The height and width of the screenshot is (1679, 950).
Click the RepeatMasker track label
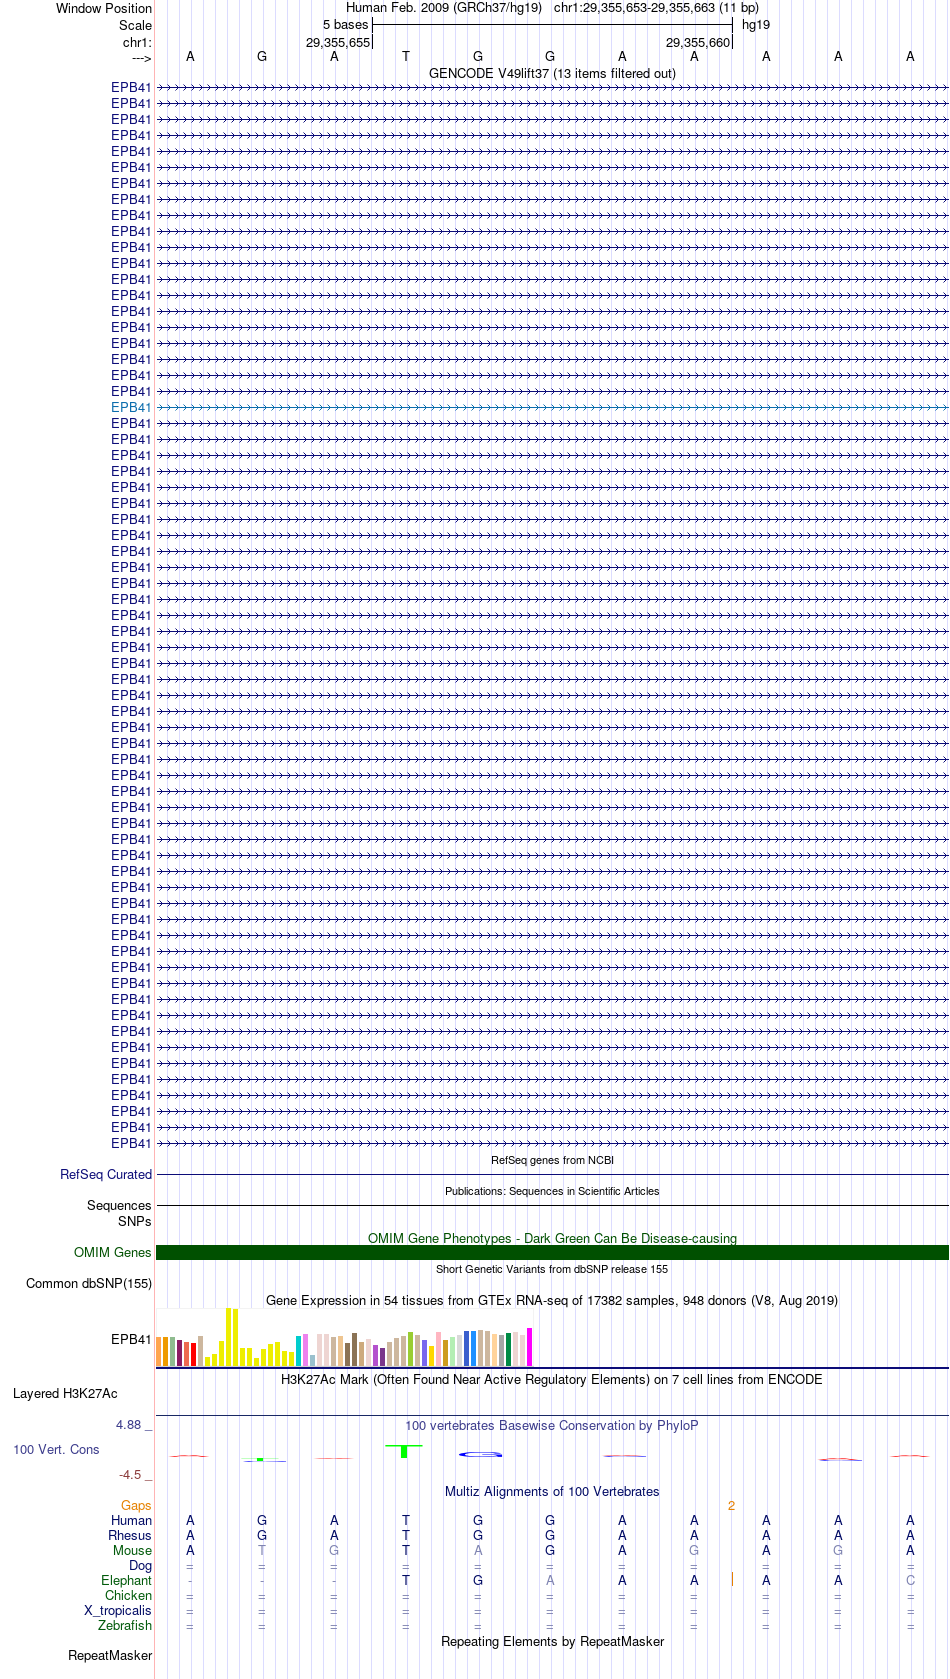click(110, 1655)
